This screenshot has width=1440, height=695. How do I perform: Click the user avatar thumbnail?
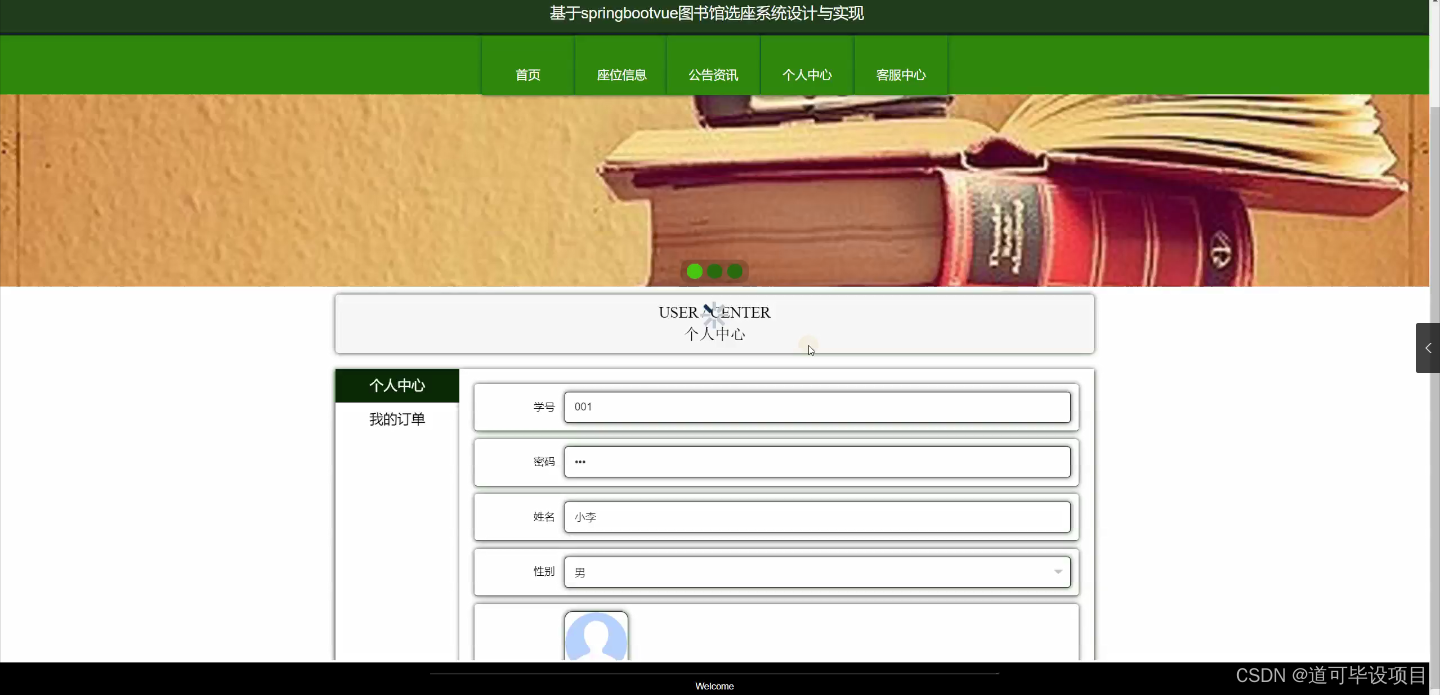pyautogui.click(x=596, y=637)
